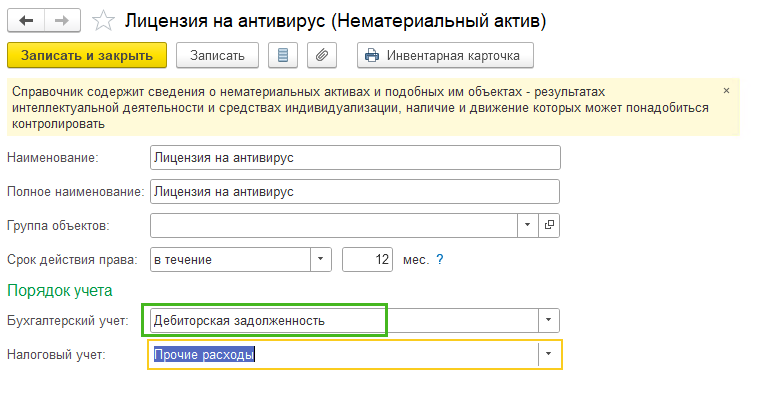Add to favorites with the star icon
Screen dimensions: 761x397
[x=103, y=21]
